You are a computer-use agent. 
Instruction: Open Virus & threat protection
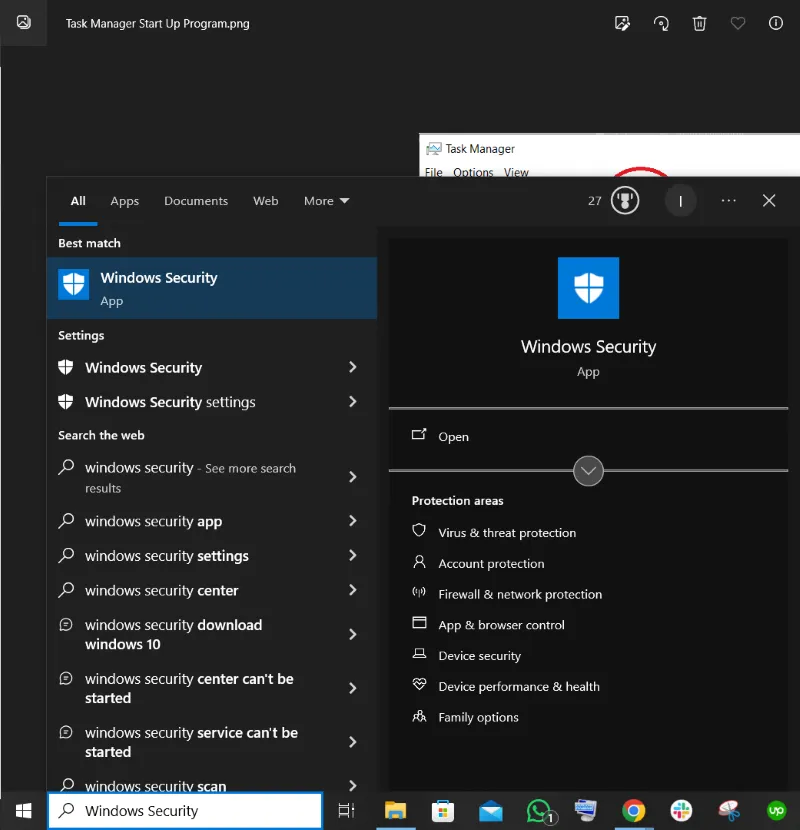click(x=506, y=533)
